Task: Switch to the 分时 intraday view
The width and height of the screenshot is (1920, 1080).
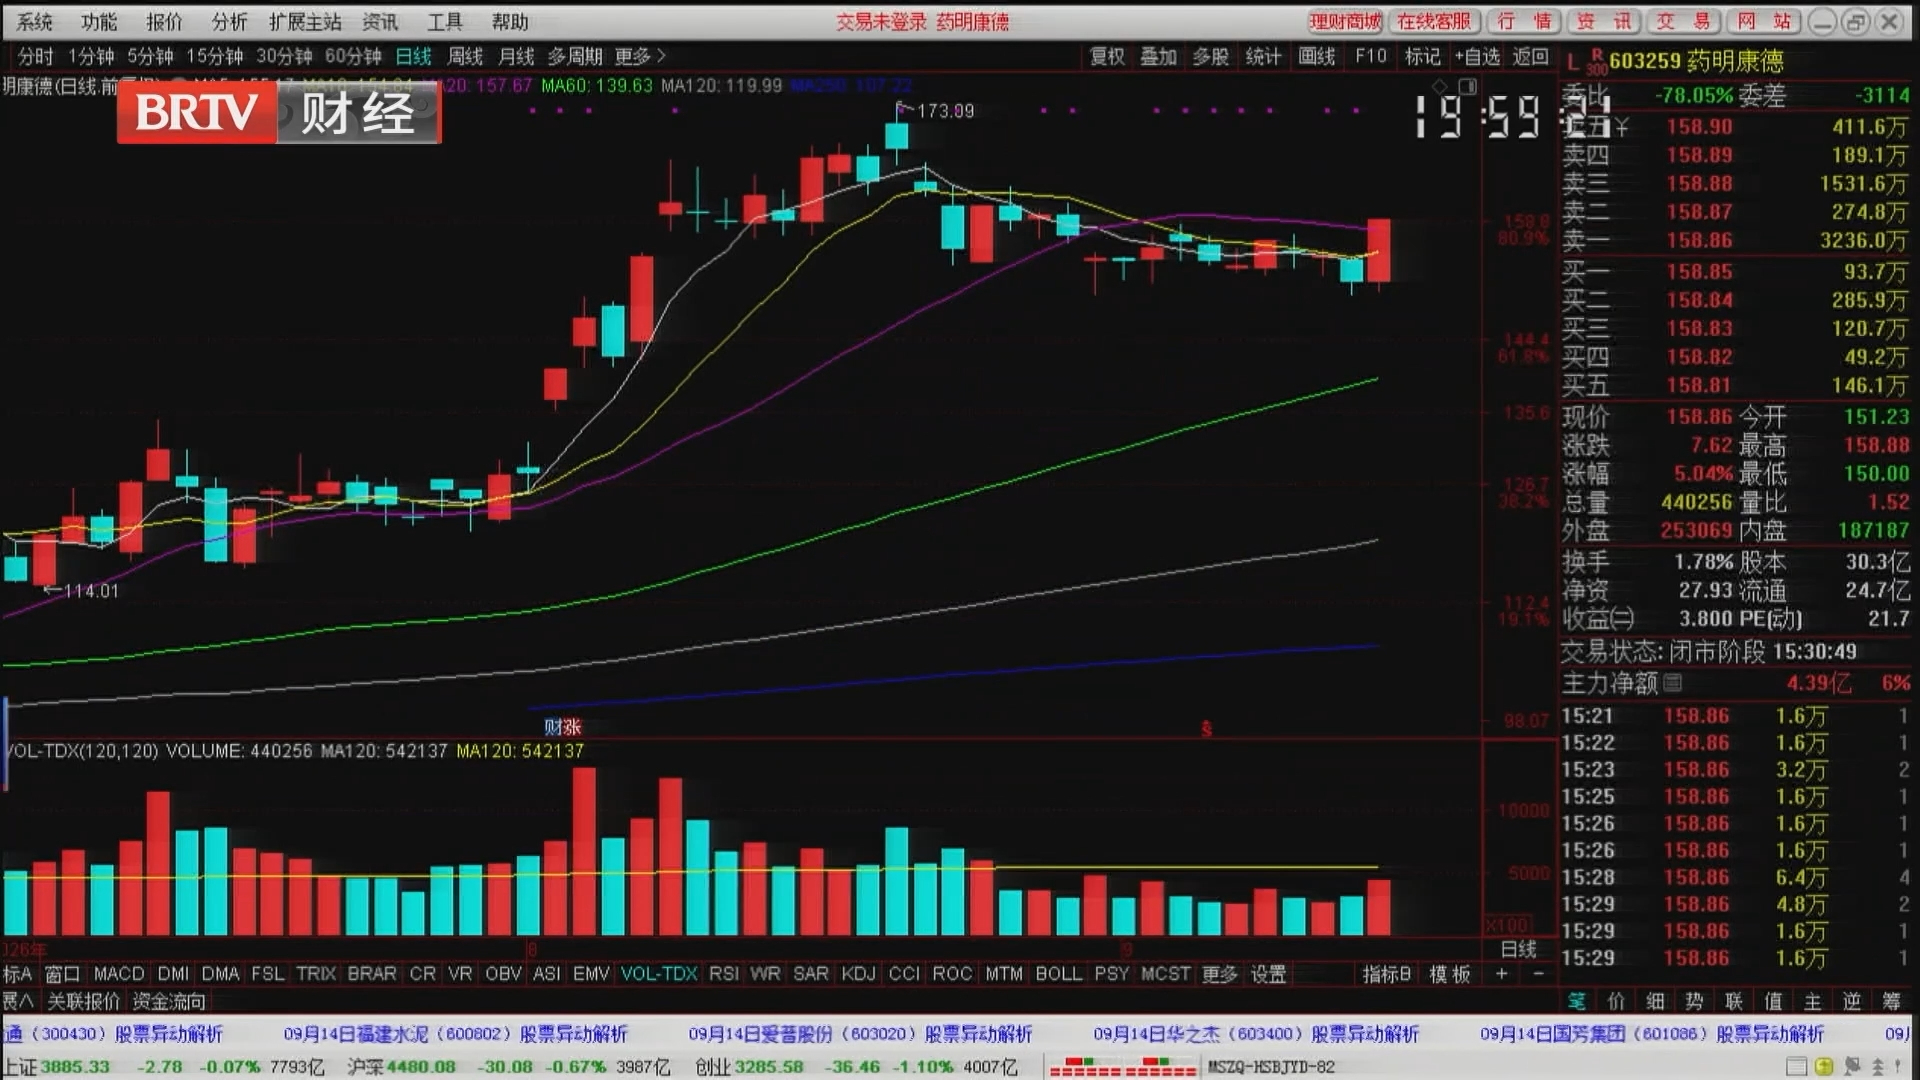Action: pos(35,56)
